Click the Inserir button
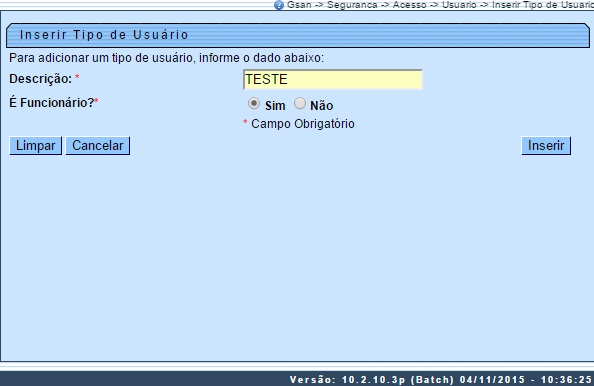This screenshot has width=594, height=386. coord(546,146)
